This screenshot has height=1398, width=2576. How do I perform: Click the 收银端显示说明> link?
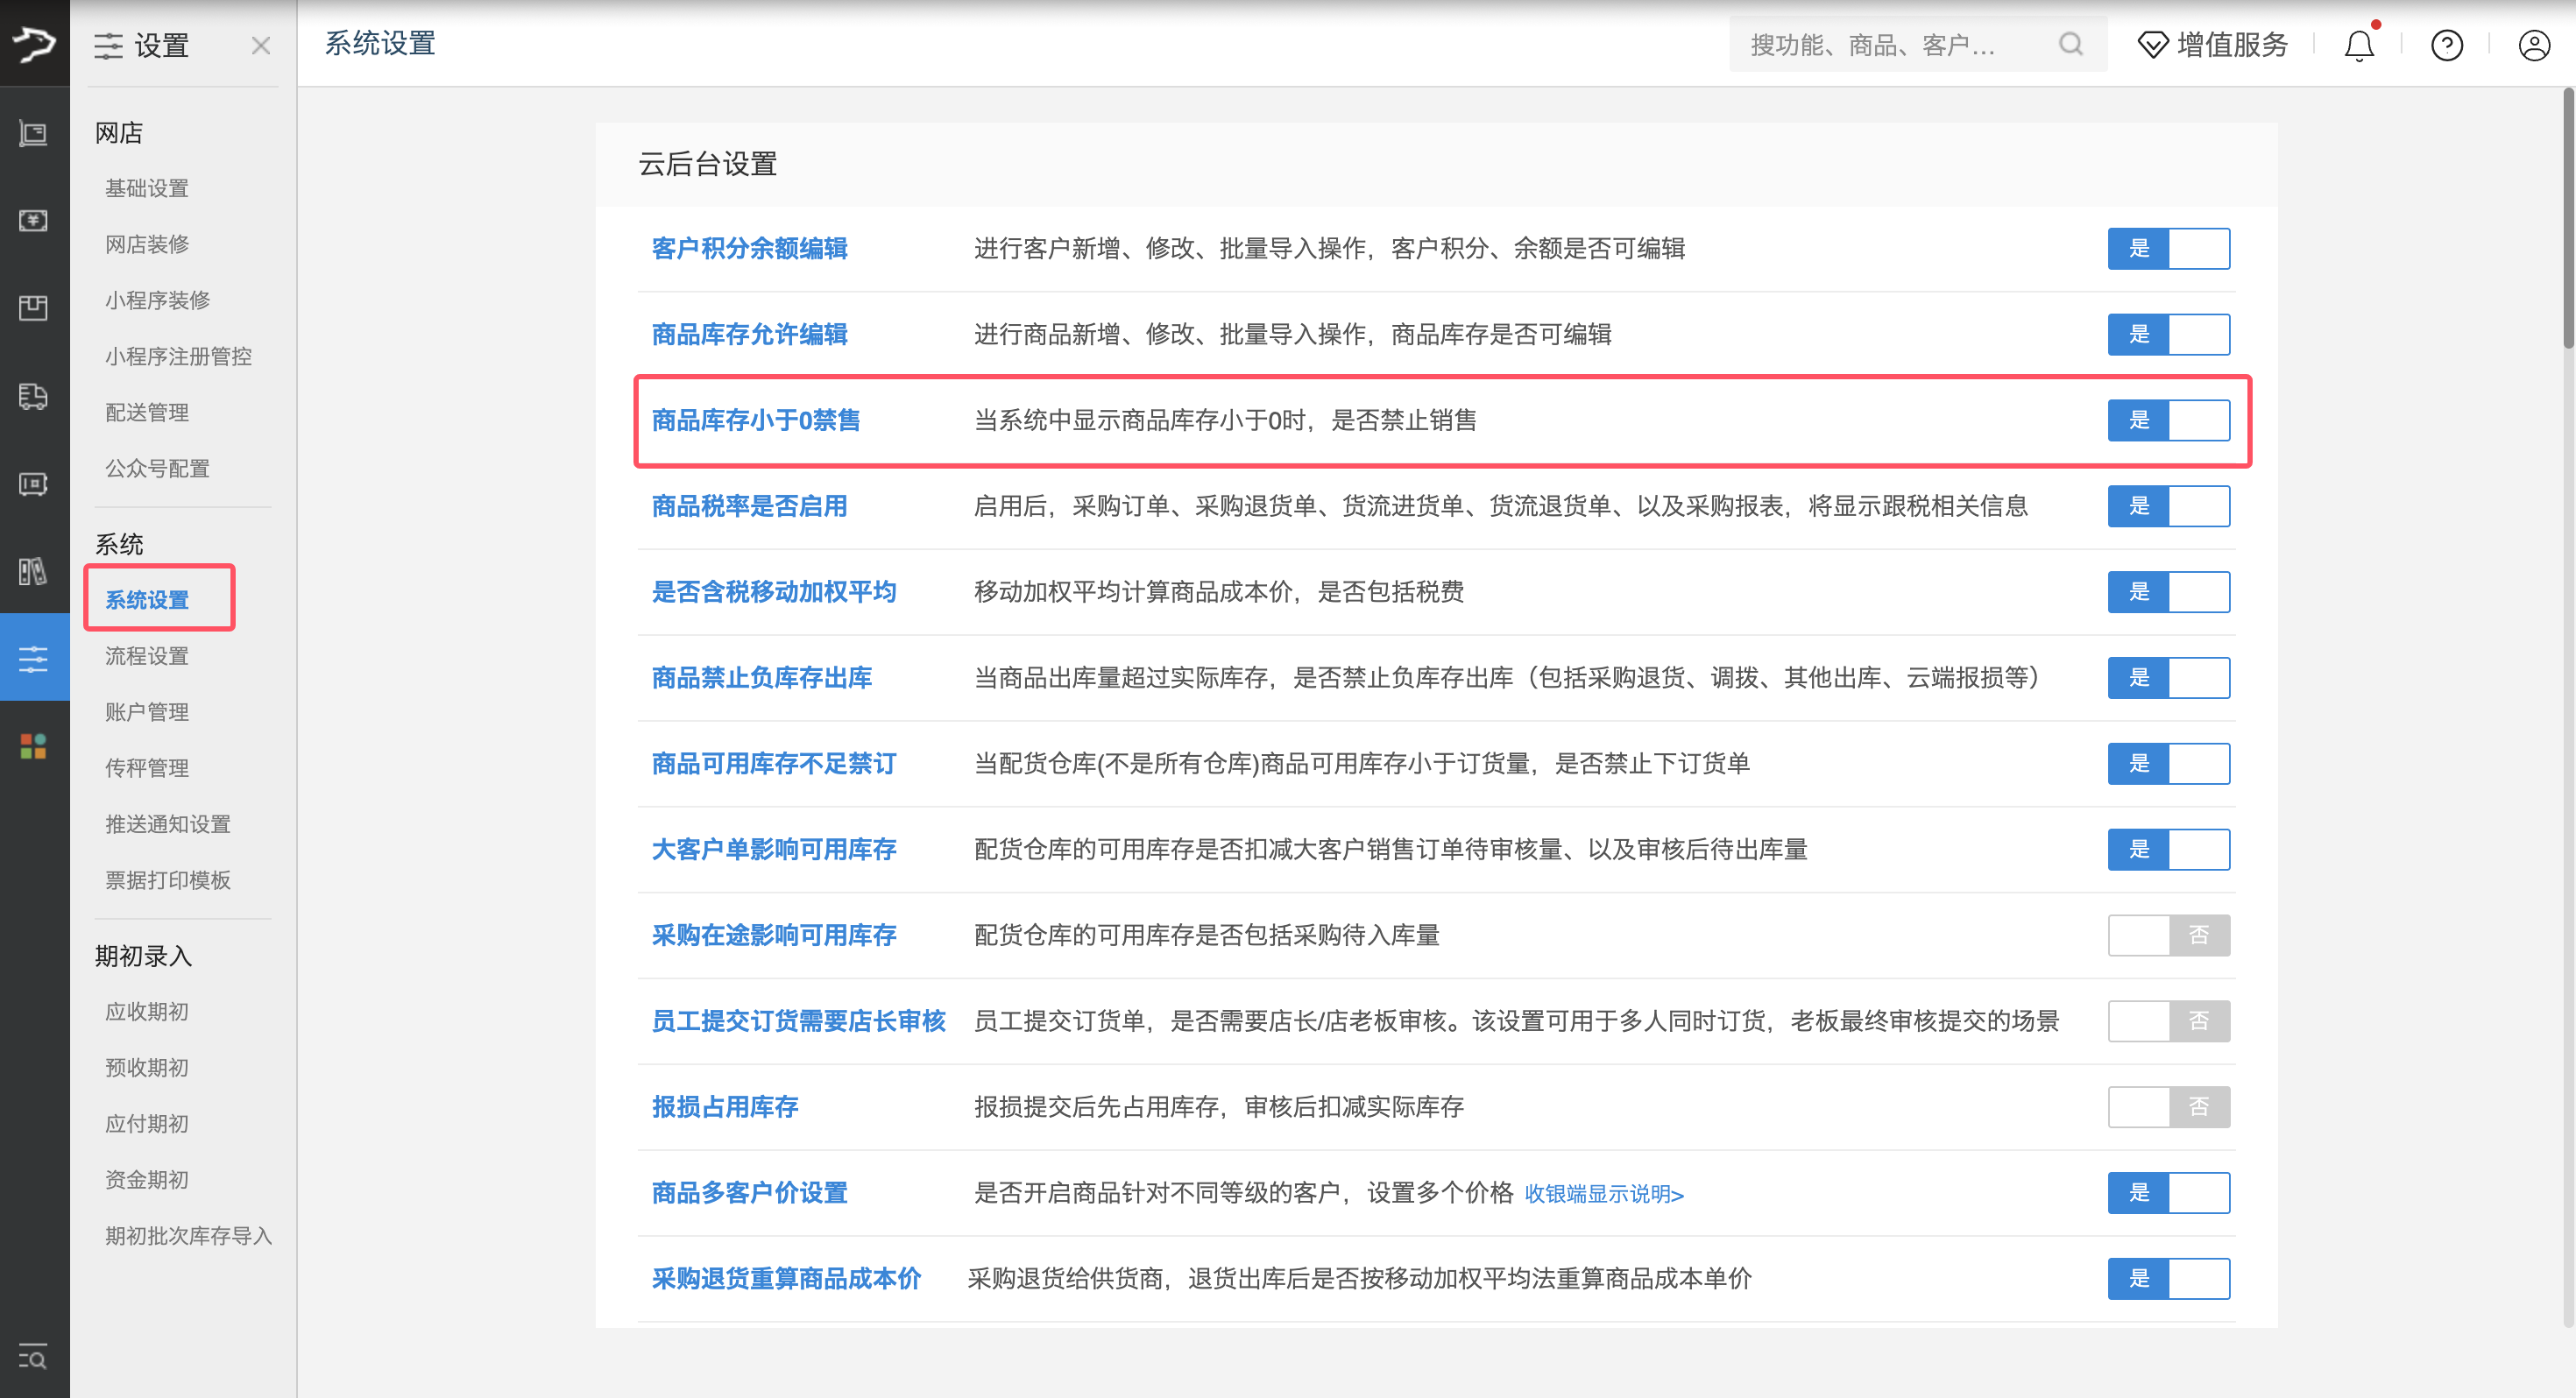pyautogui.click(x=1604, y=1194)
